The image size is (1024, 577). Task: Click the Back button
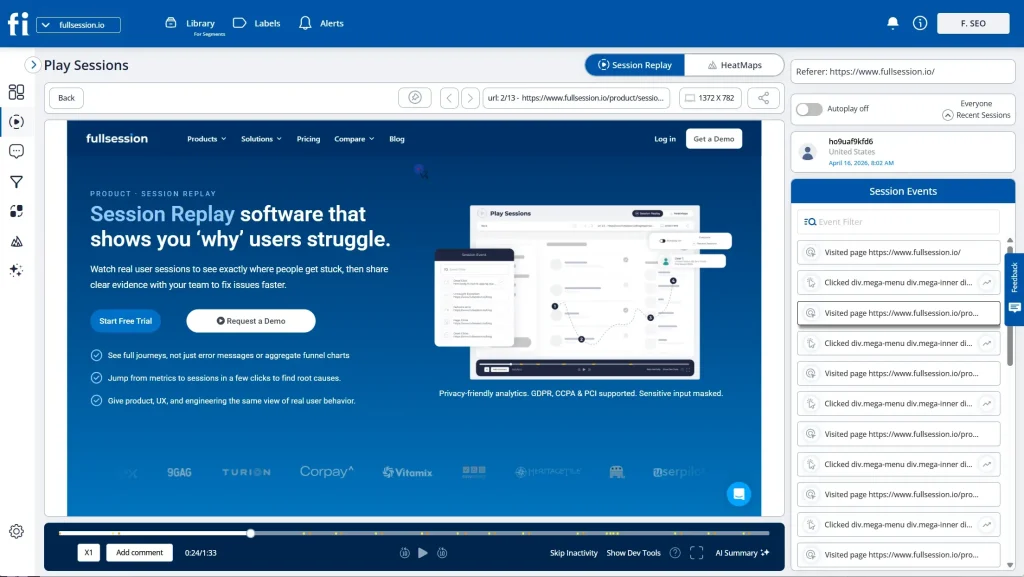coord(66,98)
